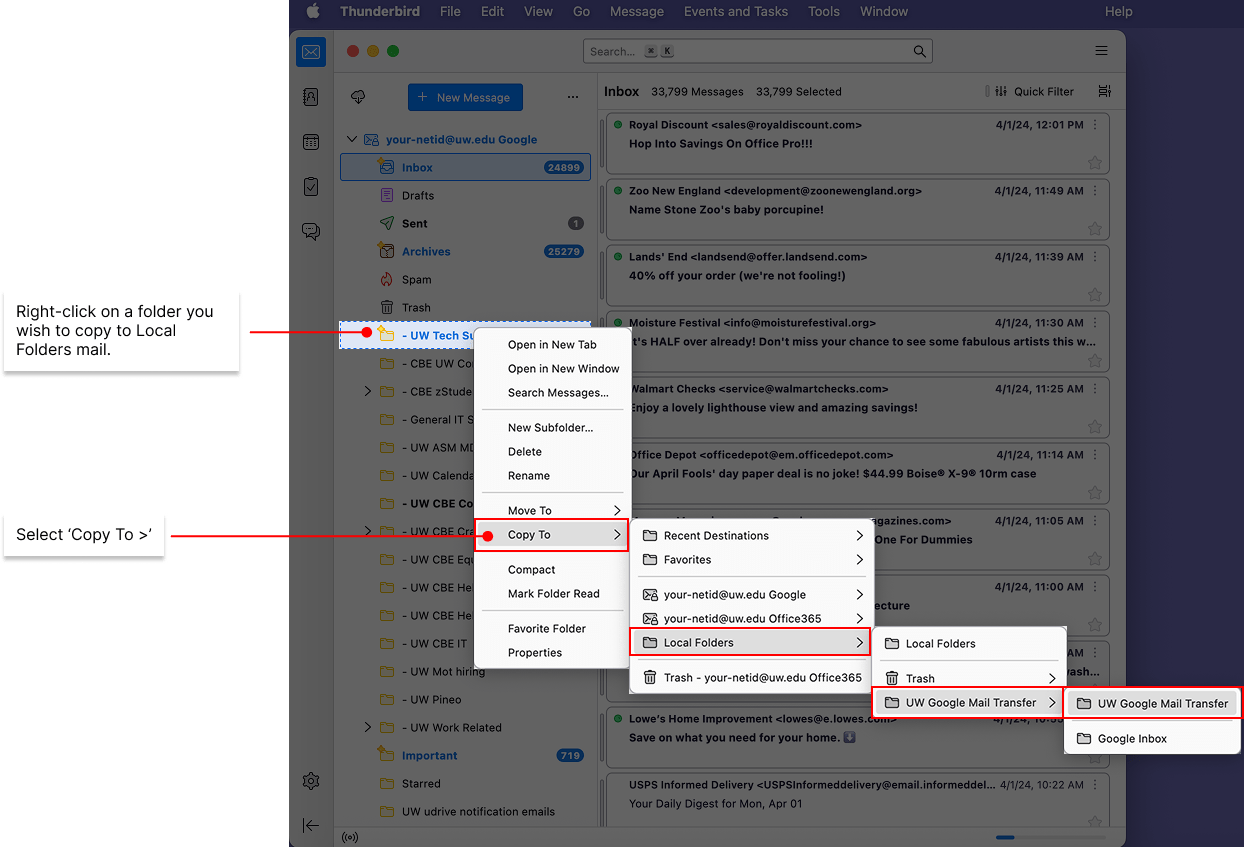Star the Zoo New England message
Viewport: 1244px width, 847px height.
pos(1094,229)
